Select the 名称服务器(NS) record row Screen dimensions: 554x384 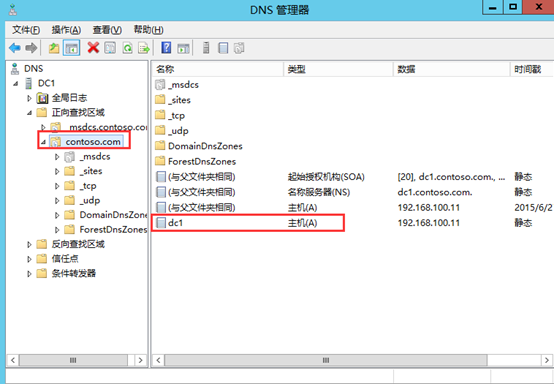352,192
